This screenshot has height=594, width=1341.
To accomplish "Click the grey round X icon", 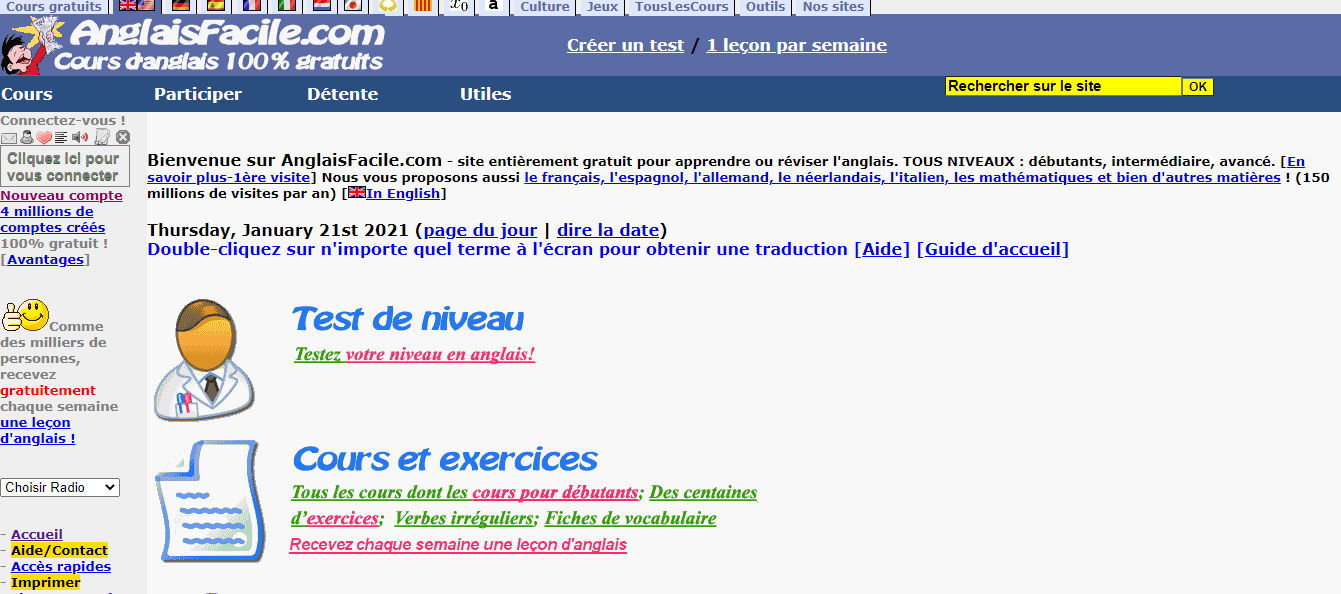I will click(x=122, y=138).
